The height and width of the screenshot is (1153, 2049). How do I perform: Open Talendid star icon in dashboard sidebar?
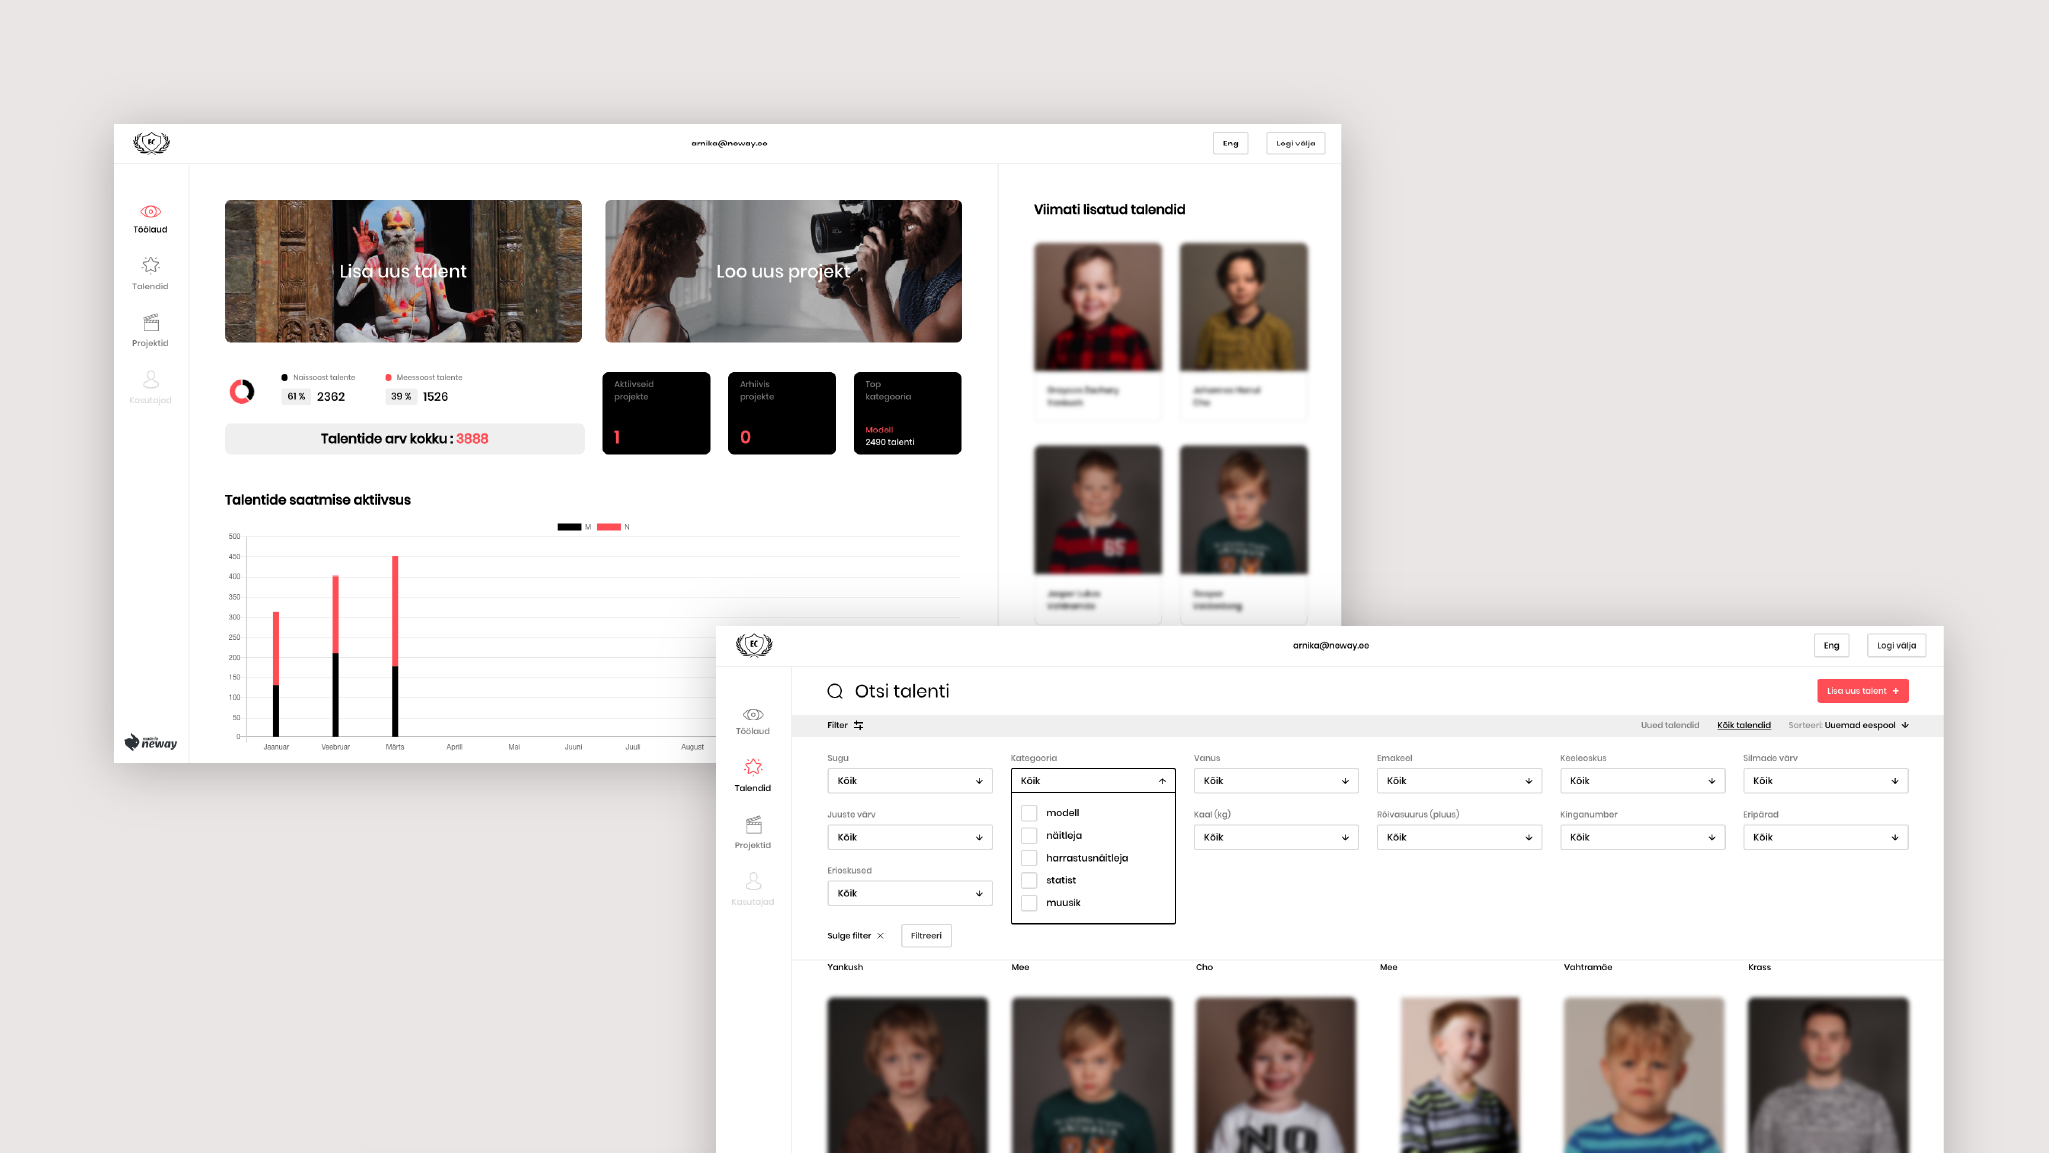[150, 265]
